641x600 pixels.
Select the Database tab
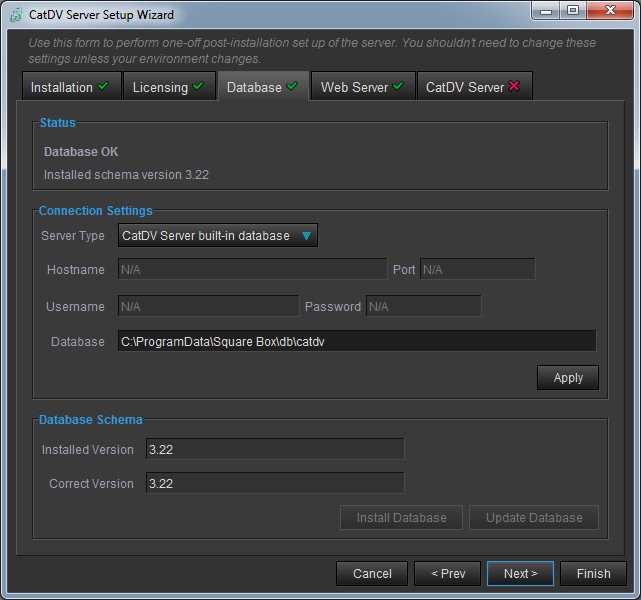tap(263, 86)
